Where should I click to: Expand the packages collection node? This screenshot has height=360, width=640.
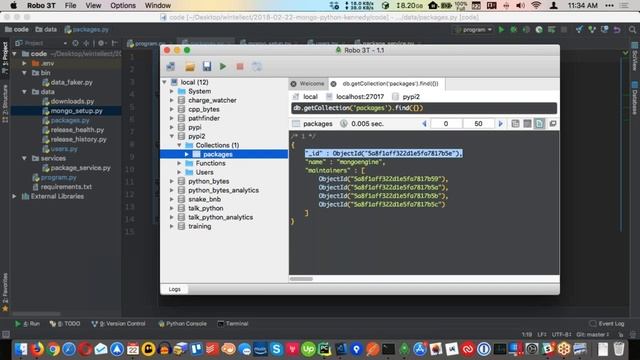click(187, 154)
